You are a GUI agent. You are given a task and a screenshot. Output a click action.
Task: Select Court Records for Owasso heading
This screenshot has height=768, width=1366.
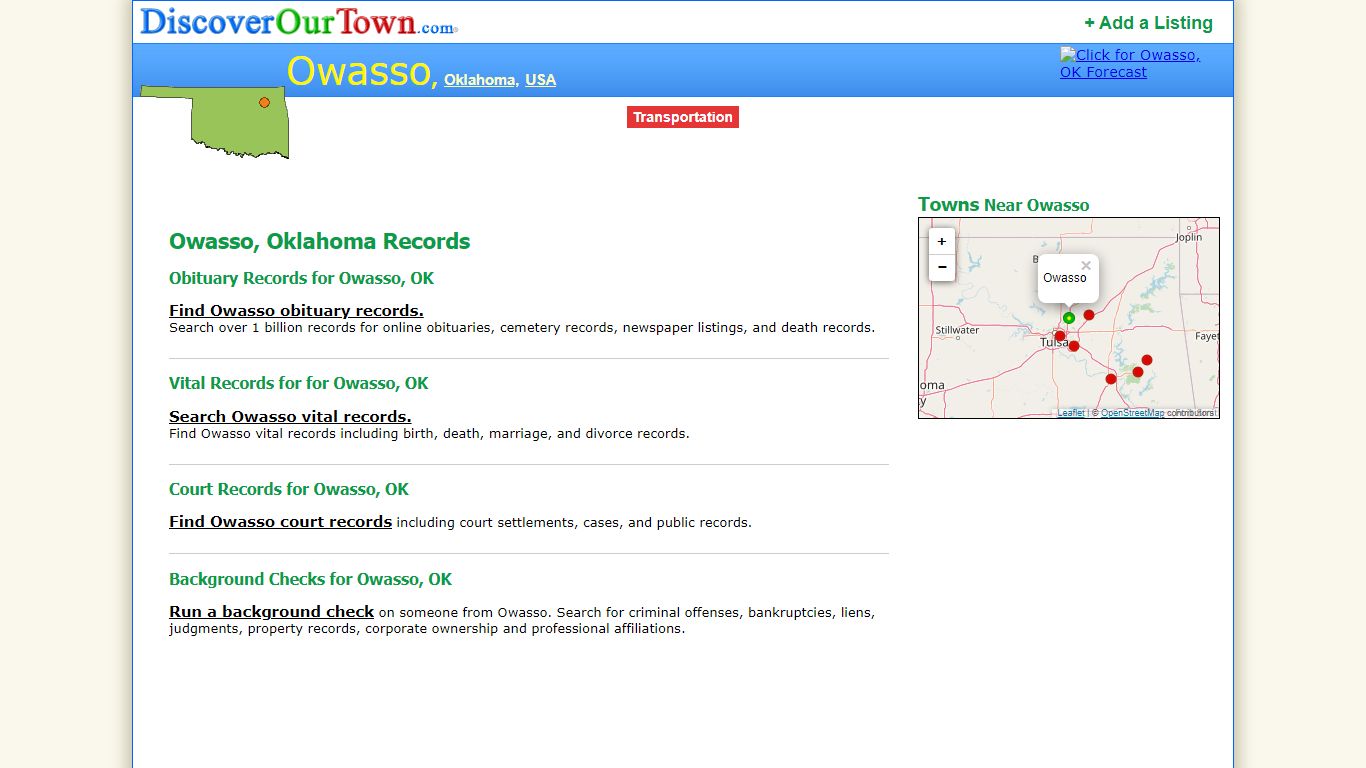pos(289,489)
